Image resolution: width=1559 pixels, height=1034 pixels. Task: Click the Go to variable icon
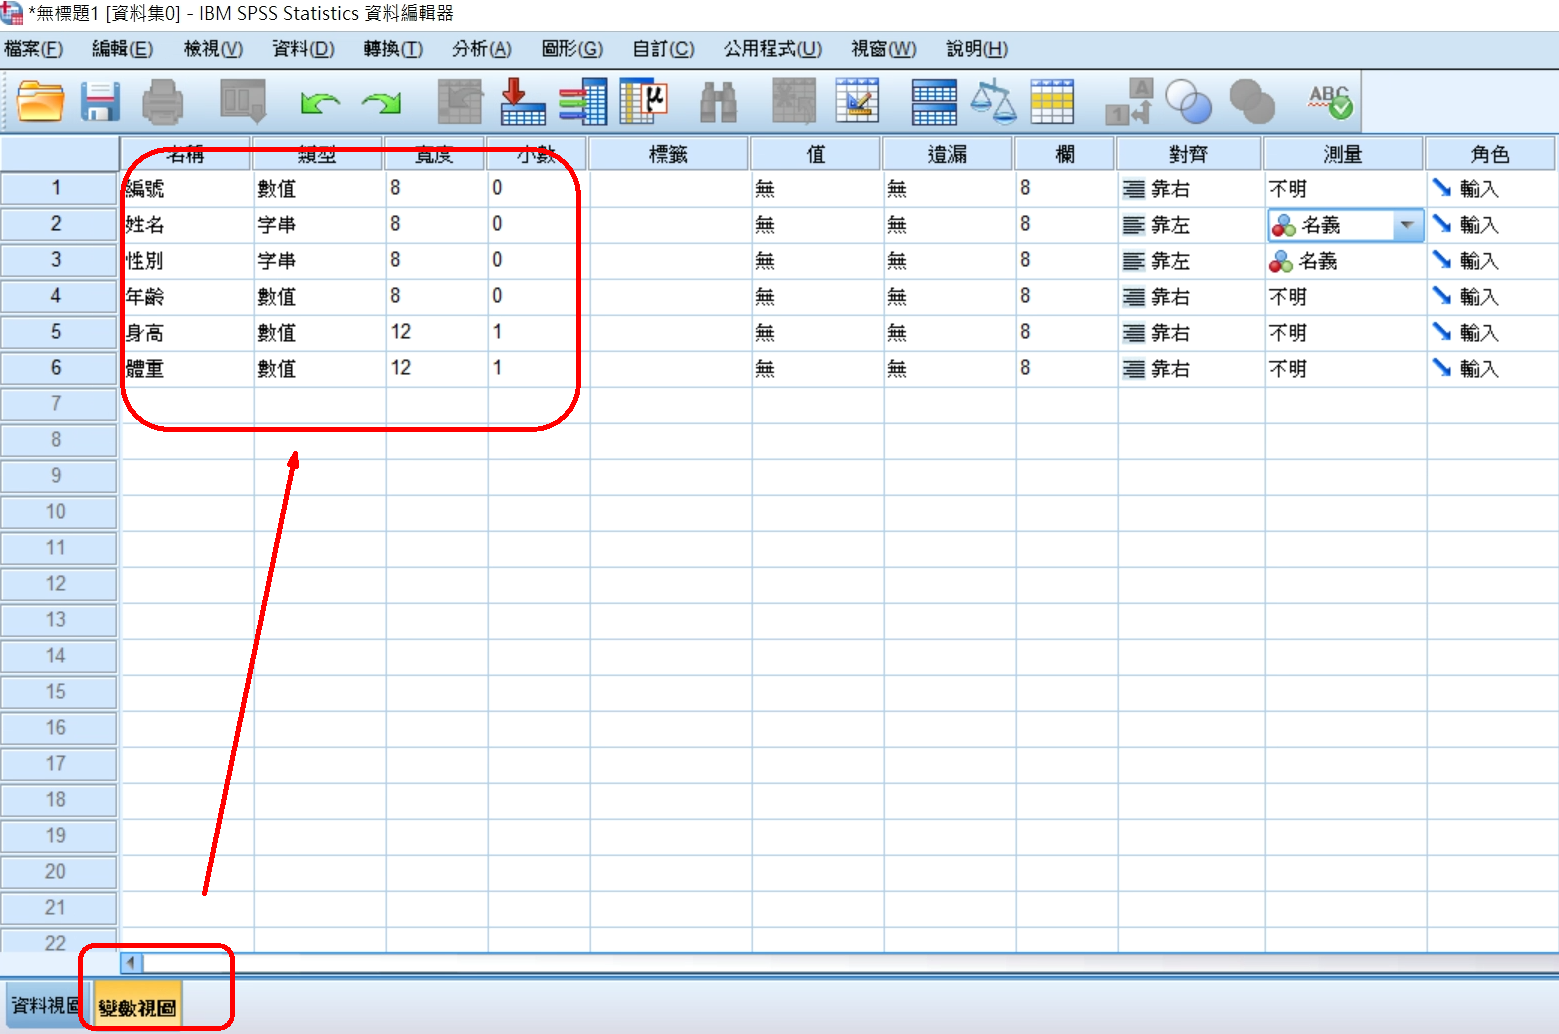[522, 102]
